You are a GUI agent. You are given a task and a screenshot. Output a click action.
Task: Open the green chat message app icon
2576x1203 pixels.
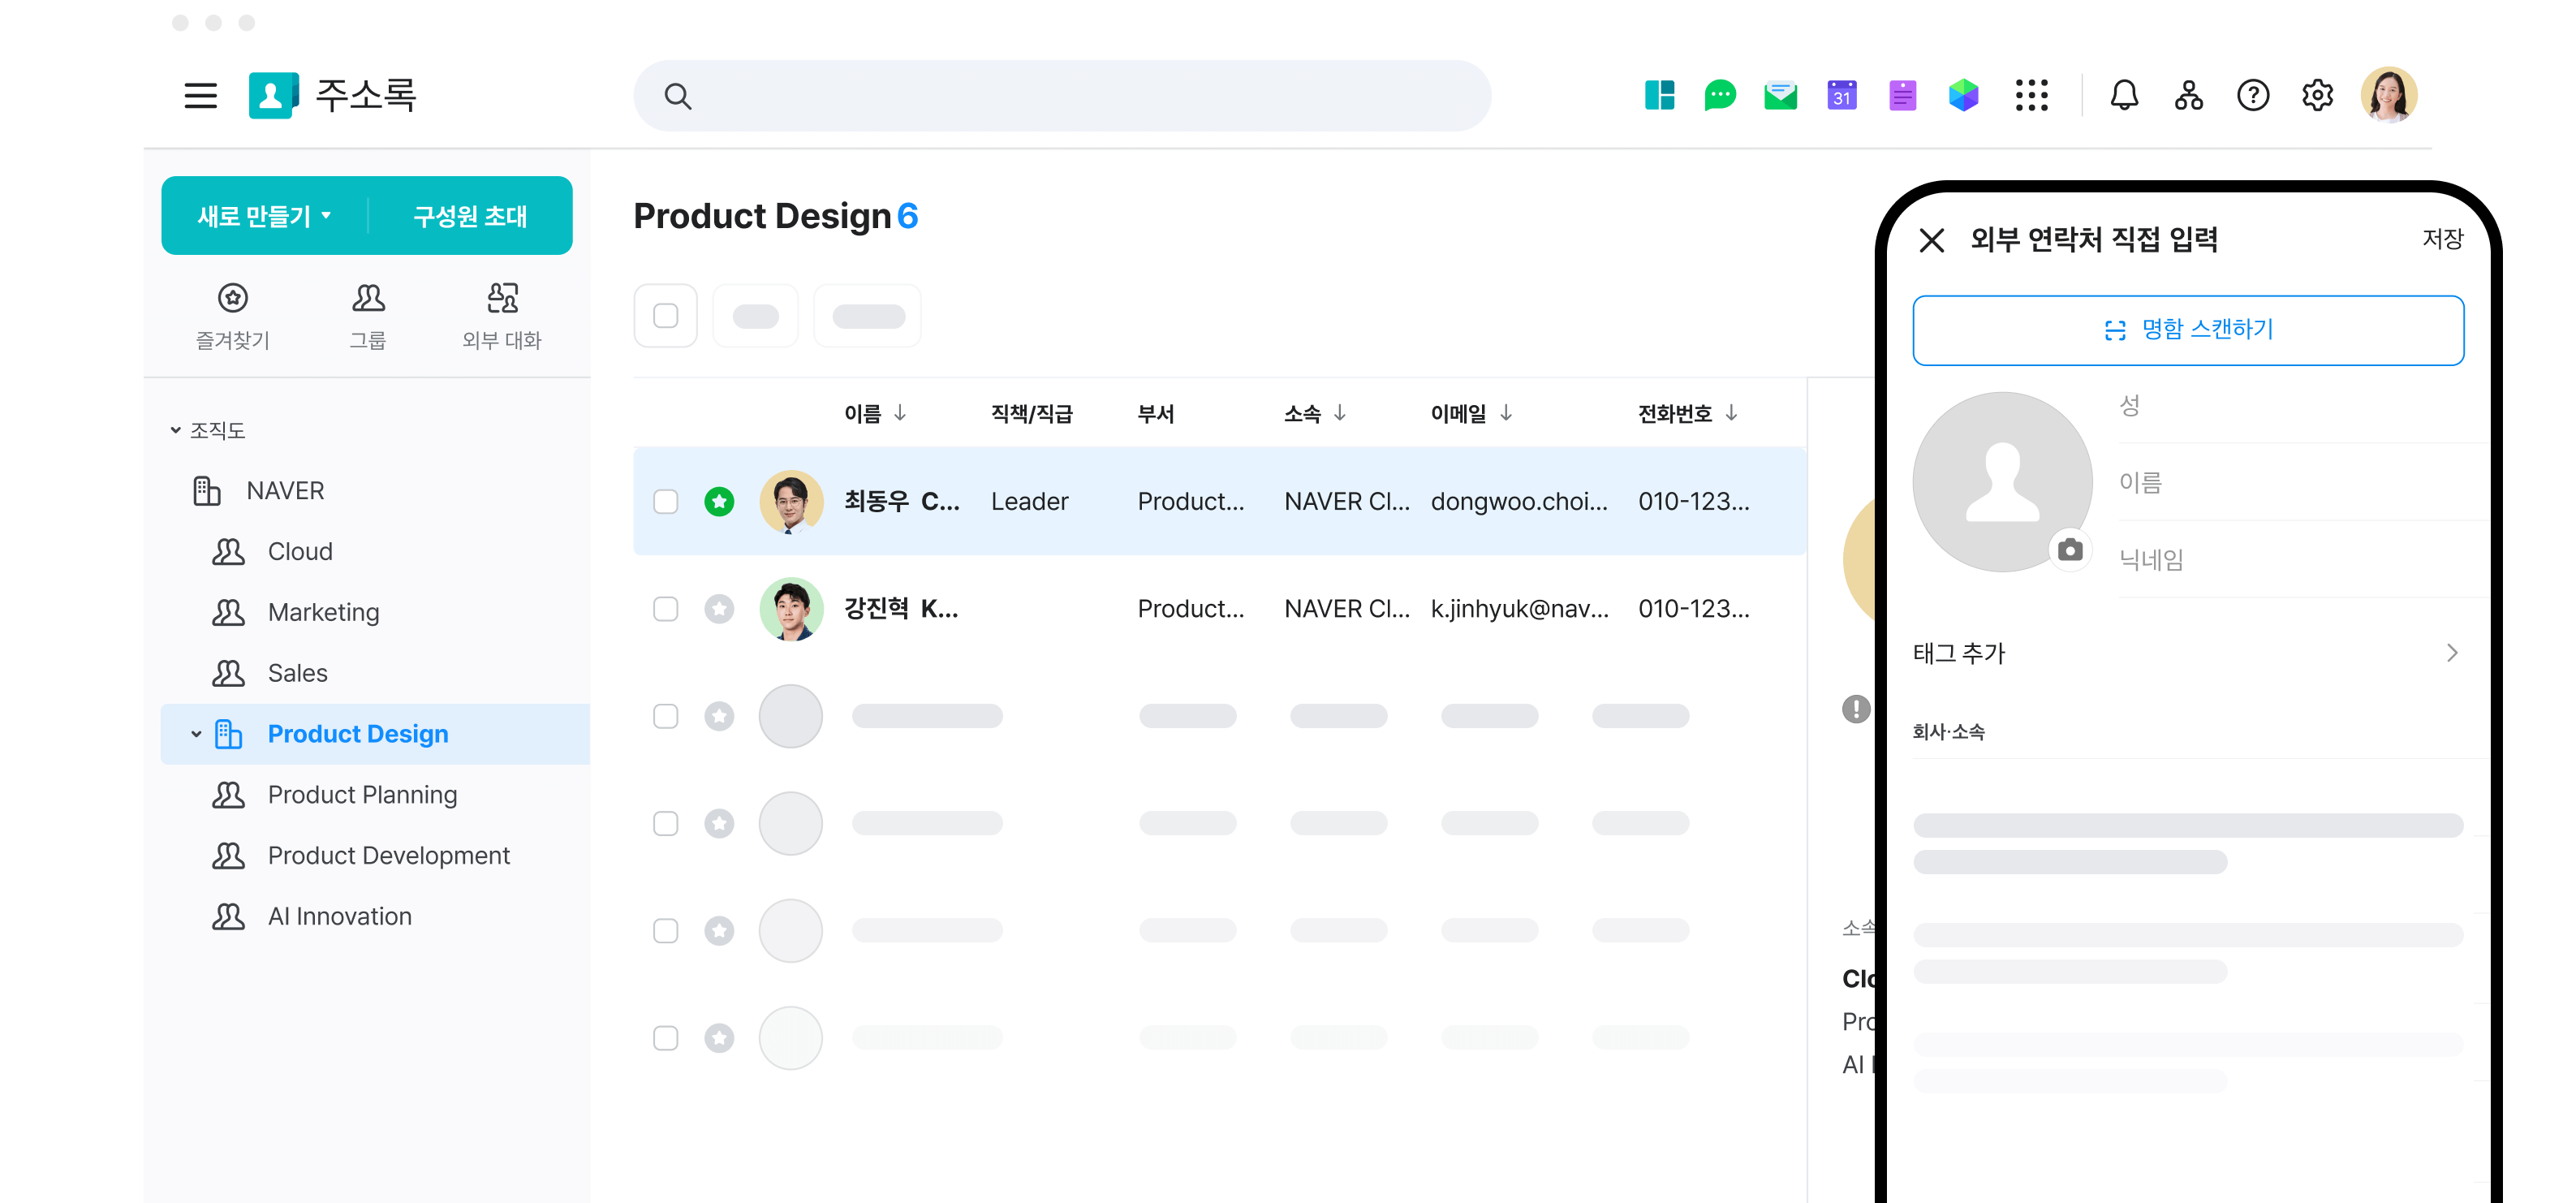1719,96
